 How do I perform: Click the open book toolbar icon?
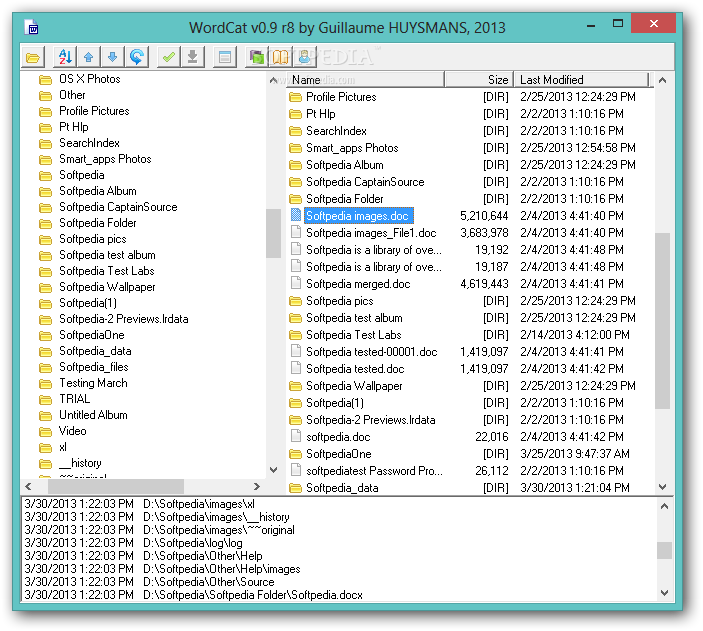click(281, 57)
